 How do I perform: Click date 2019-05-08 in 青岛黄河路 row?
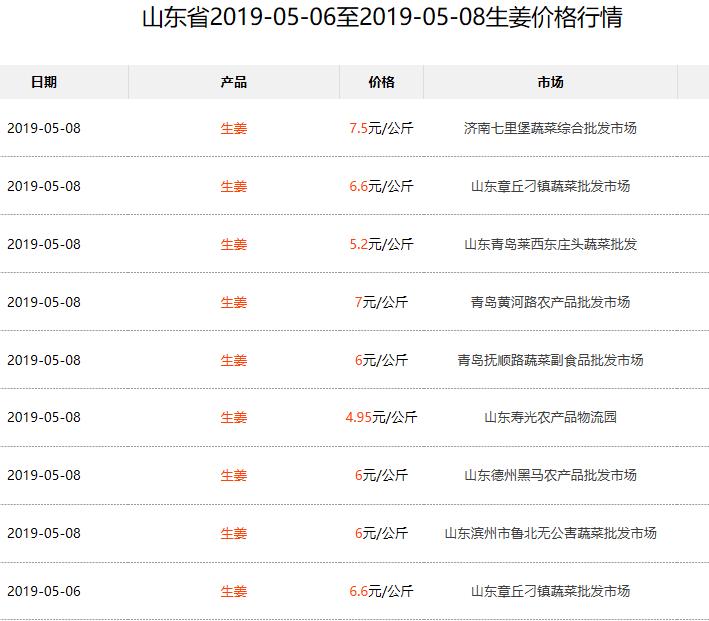[x=44, y=302]
